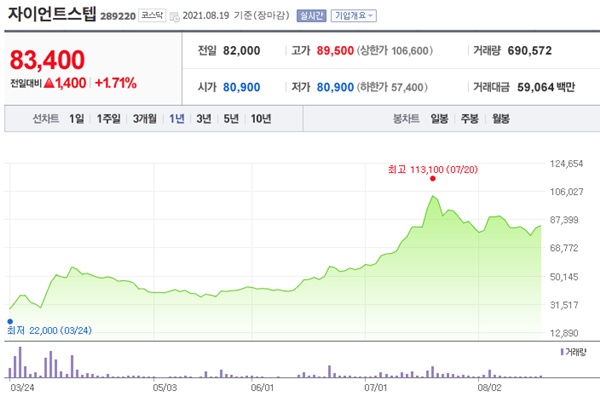This screenshot has width=600, height=396.
Task: Click the red peak marker dot on chart
Action: [433, 178]
